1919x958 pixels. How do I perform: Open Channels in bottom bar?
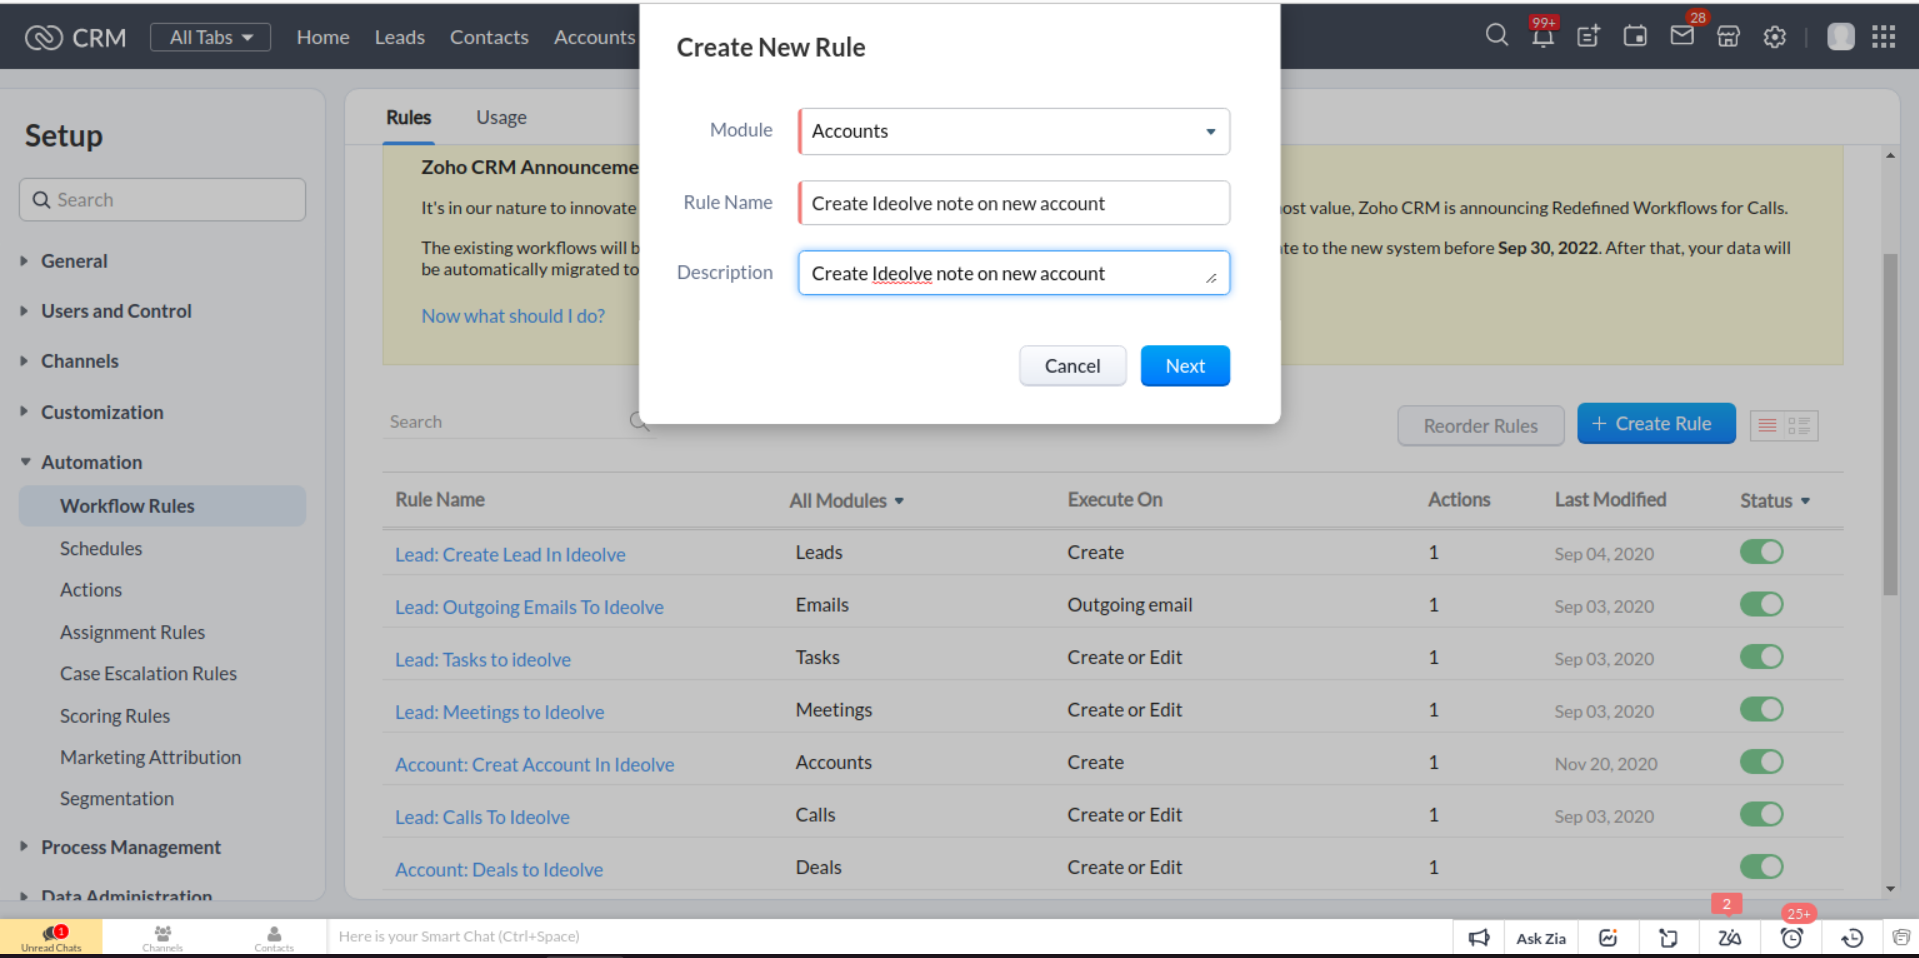(x=162, y=938)
